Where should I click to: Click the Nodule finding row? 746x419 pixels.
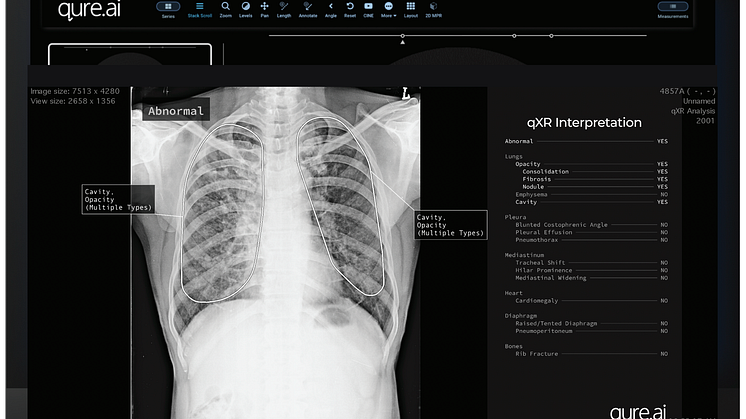pos(595,187)
